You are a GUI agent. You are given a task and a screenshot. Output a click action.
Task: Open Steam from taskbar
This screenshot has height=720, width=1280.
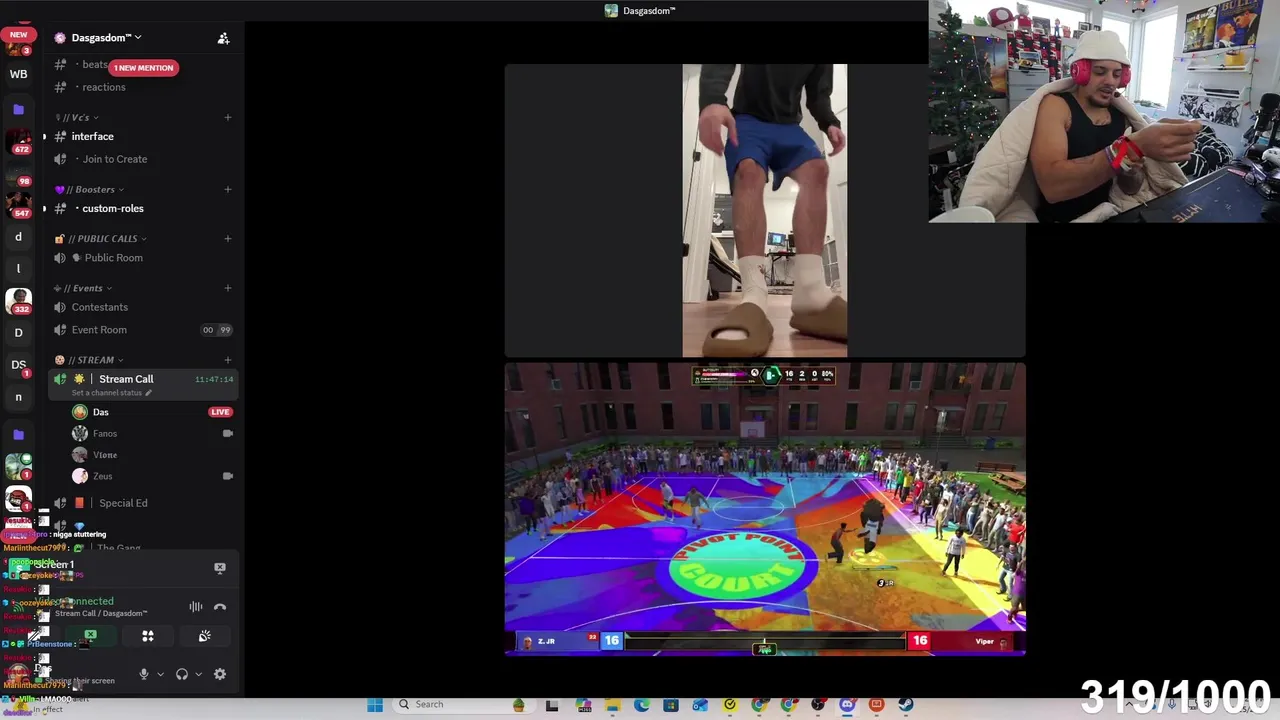905,705
